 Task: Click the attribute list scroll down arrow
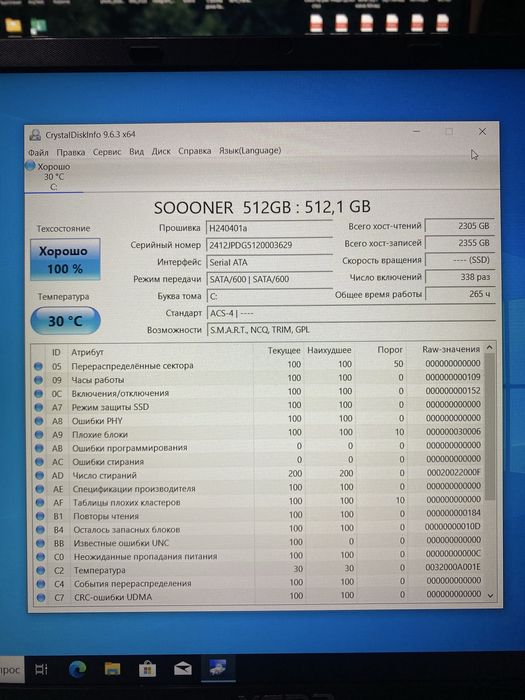coord(491,595)
